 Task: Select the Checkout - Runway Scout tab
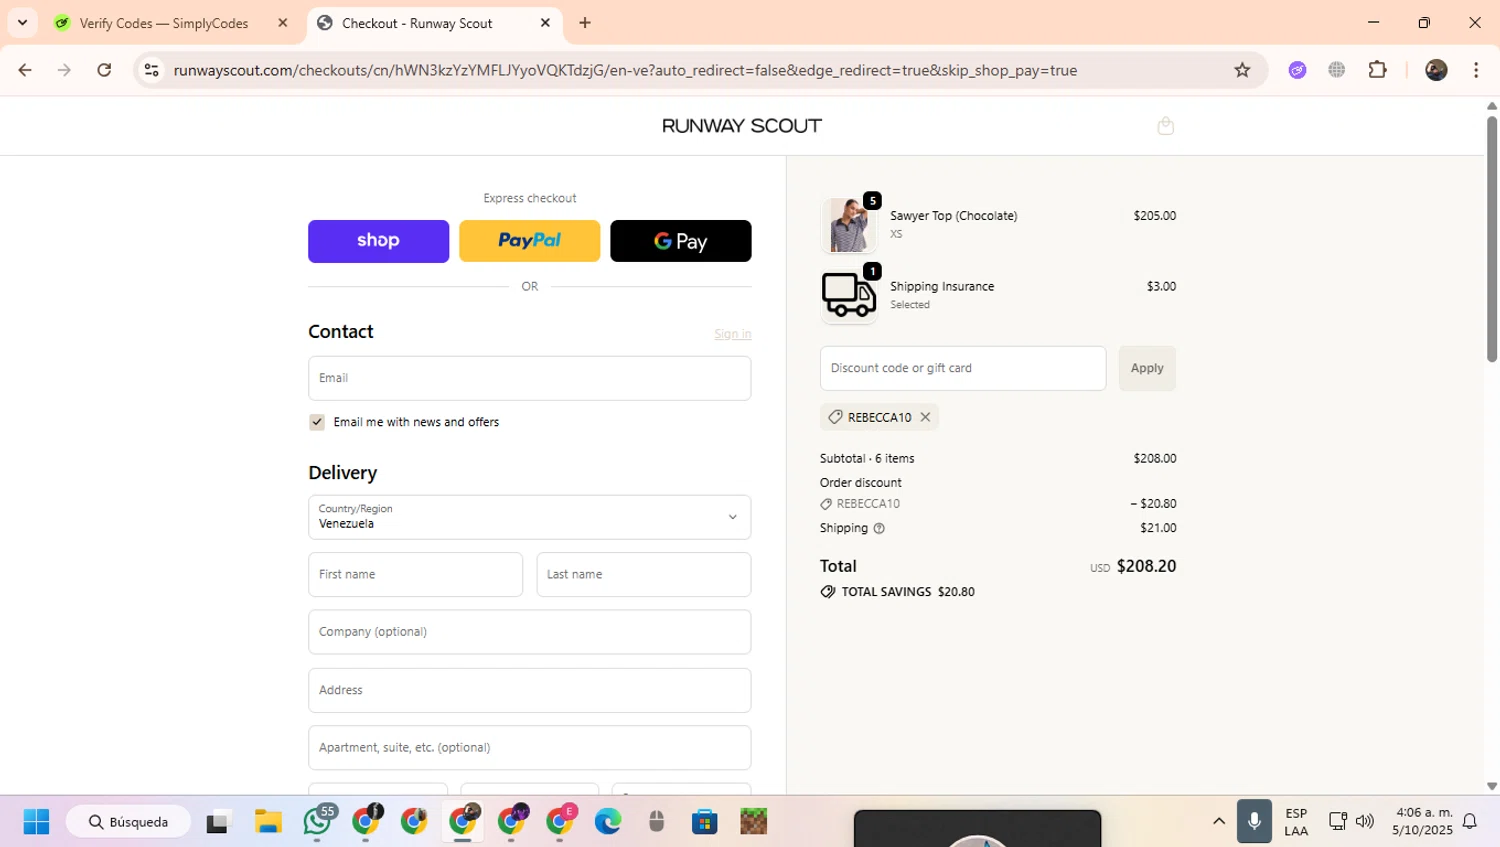tap(417, 23)
